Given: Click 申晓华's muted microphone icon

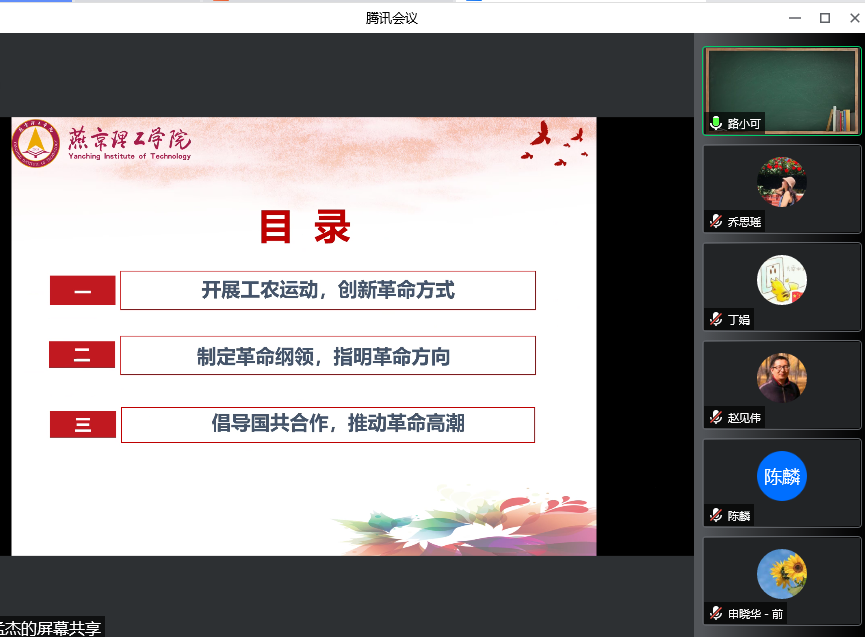Looking at the screenshot, I should [x=716, y=613].
